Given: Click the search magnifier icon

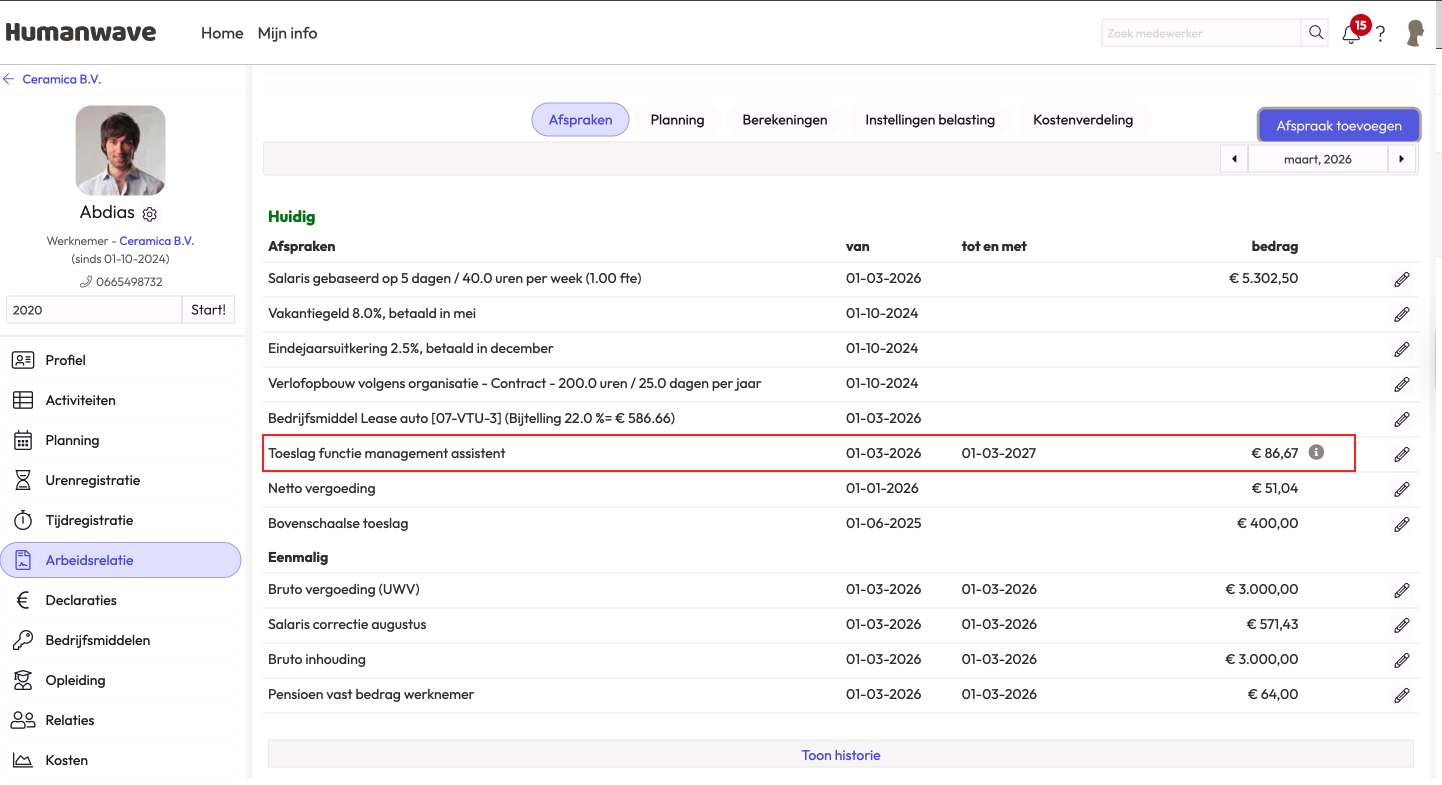Looking at the screenshot, I should [x=1316, y=33].
